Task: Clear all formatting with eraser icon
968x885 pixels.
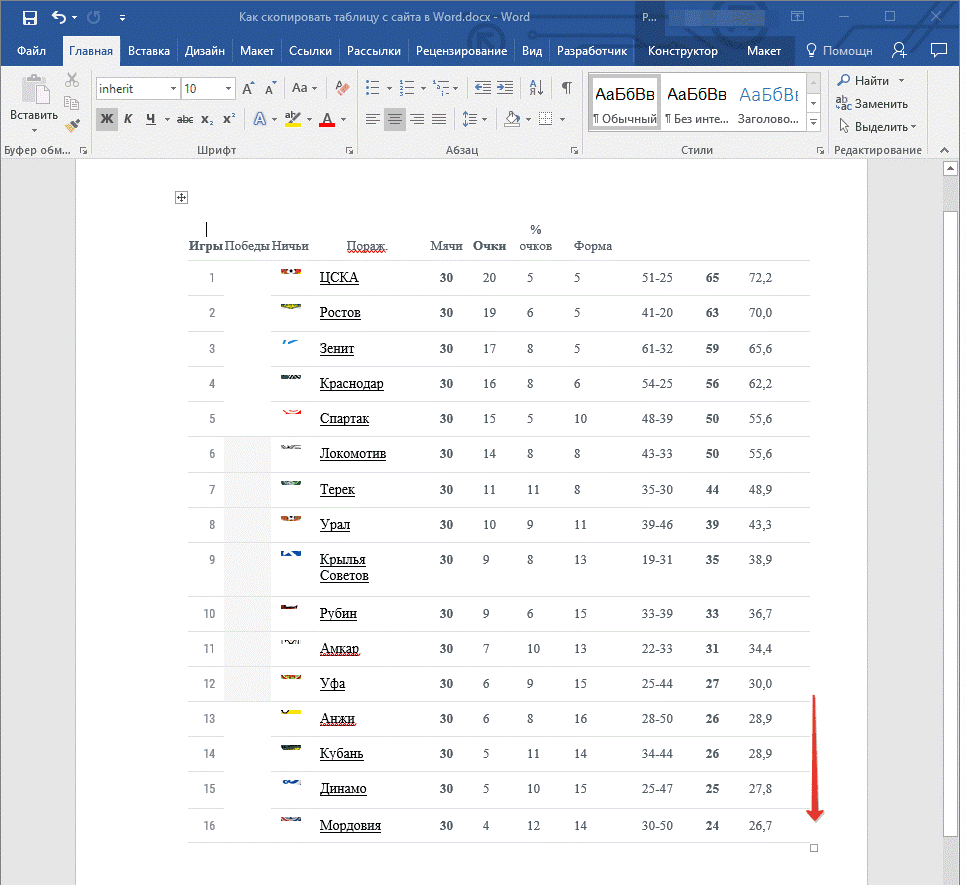Action: tap(342, 88)
